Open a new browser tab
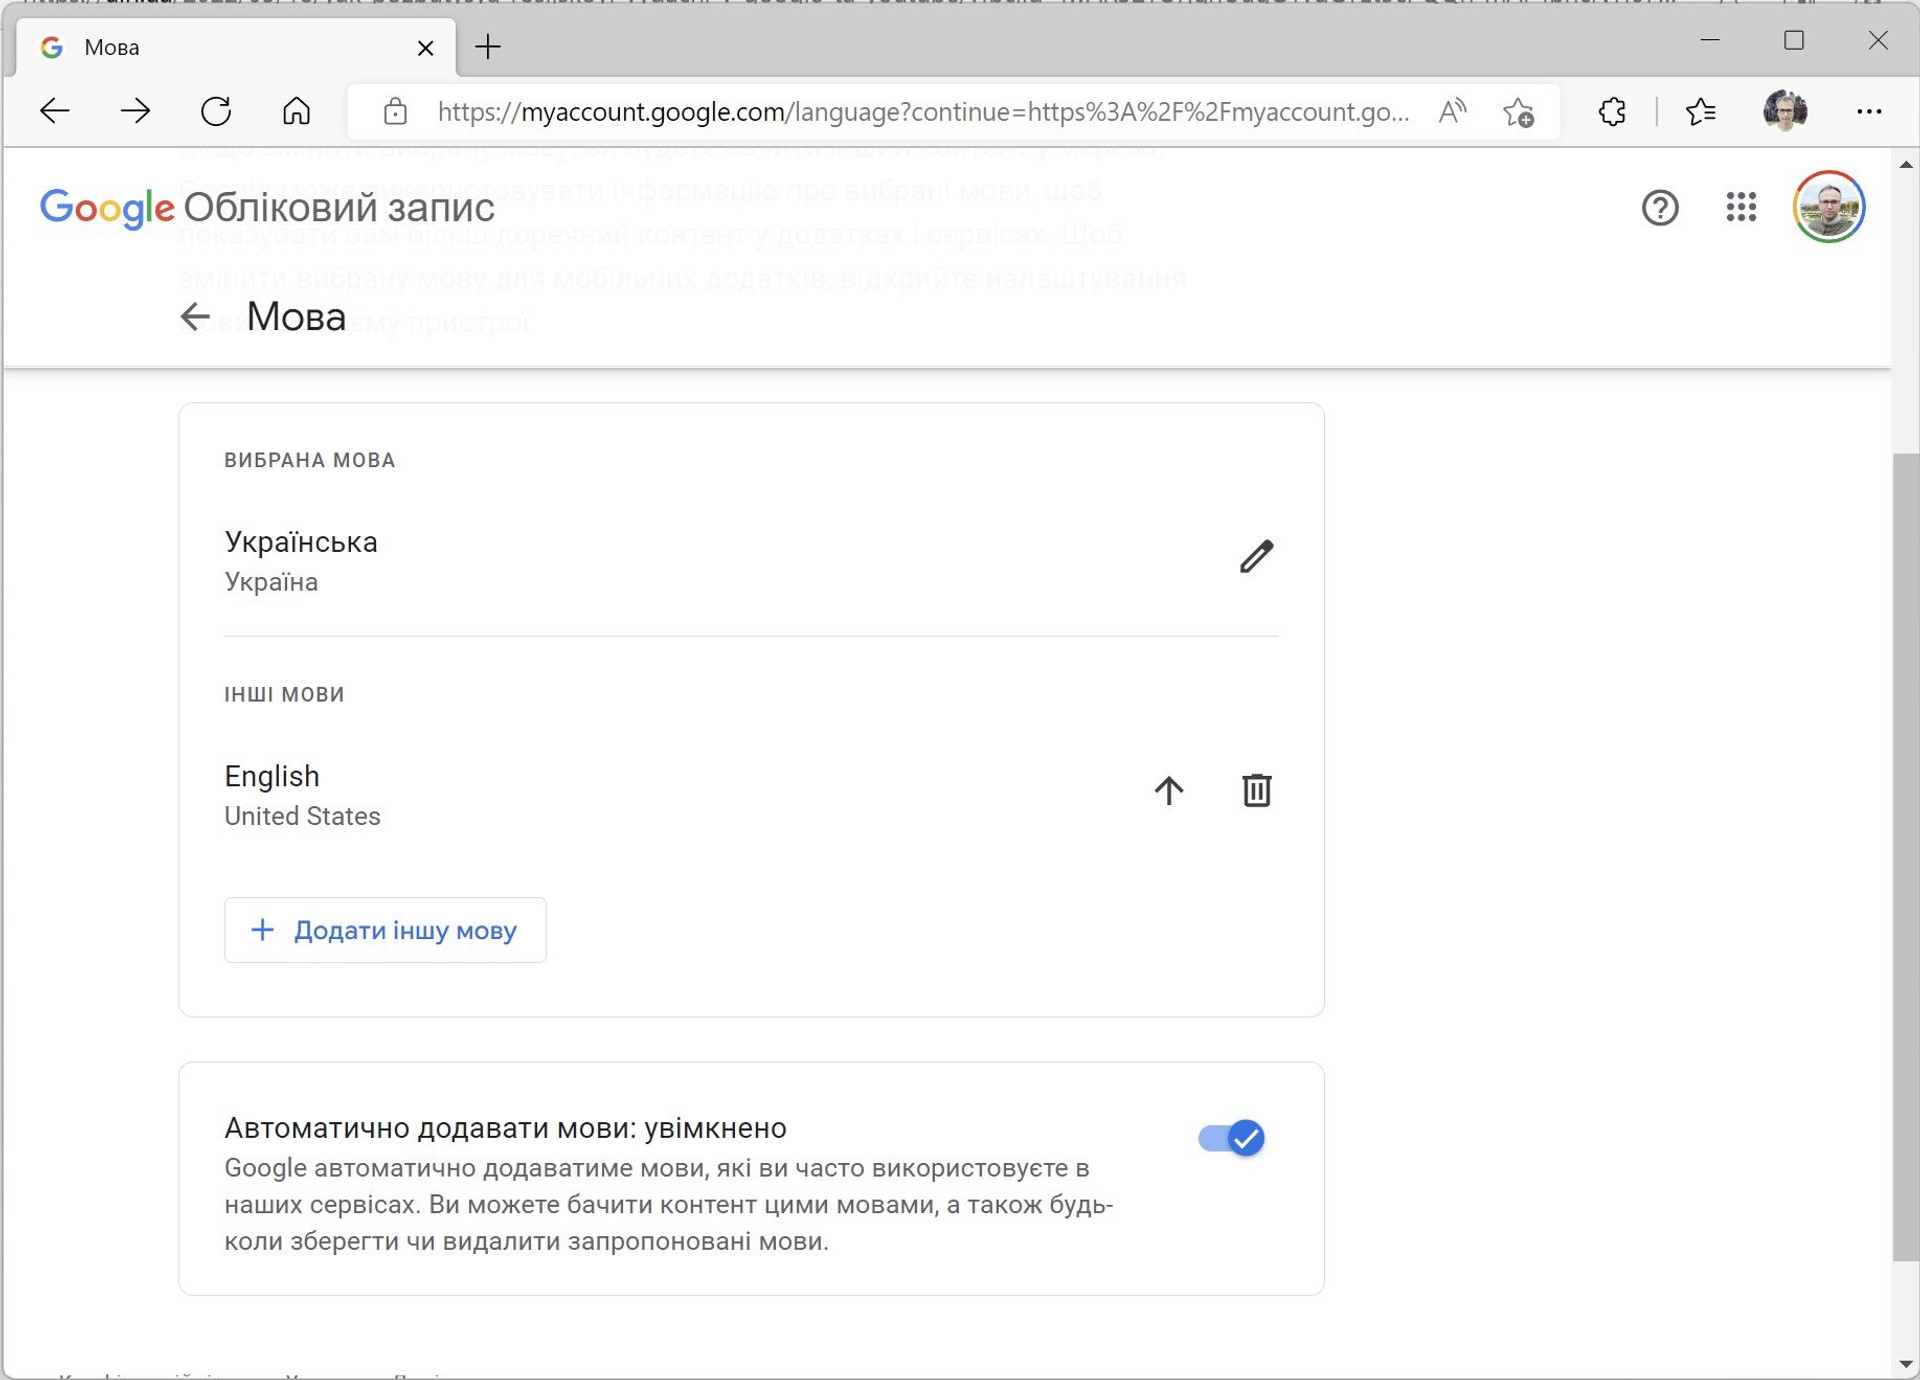 488,47
